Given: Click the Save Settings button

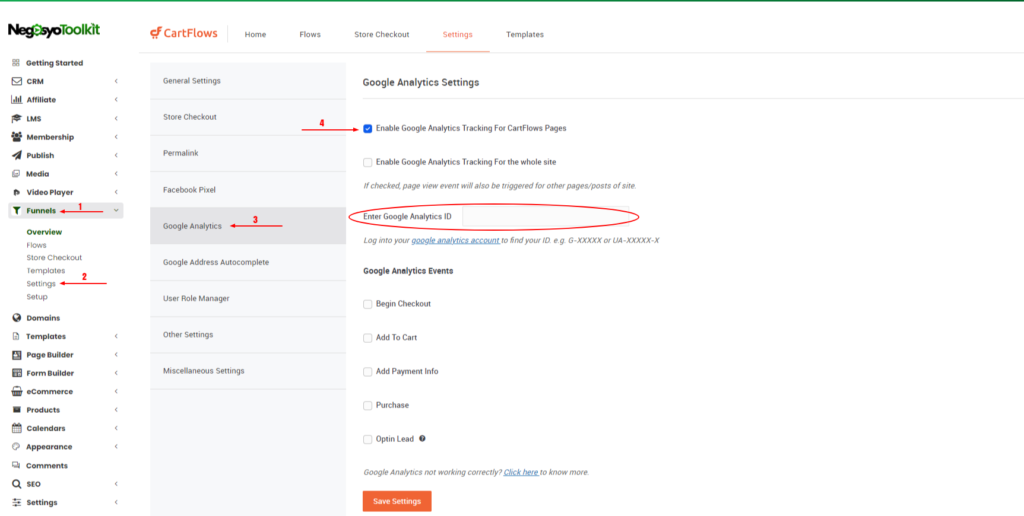Looking at the screenshot, I should (x=397, y=501).
